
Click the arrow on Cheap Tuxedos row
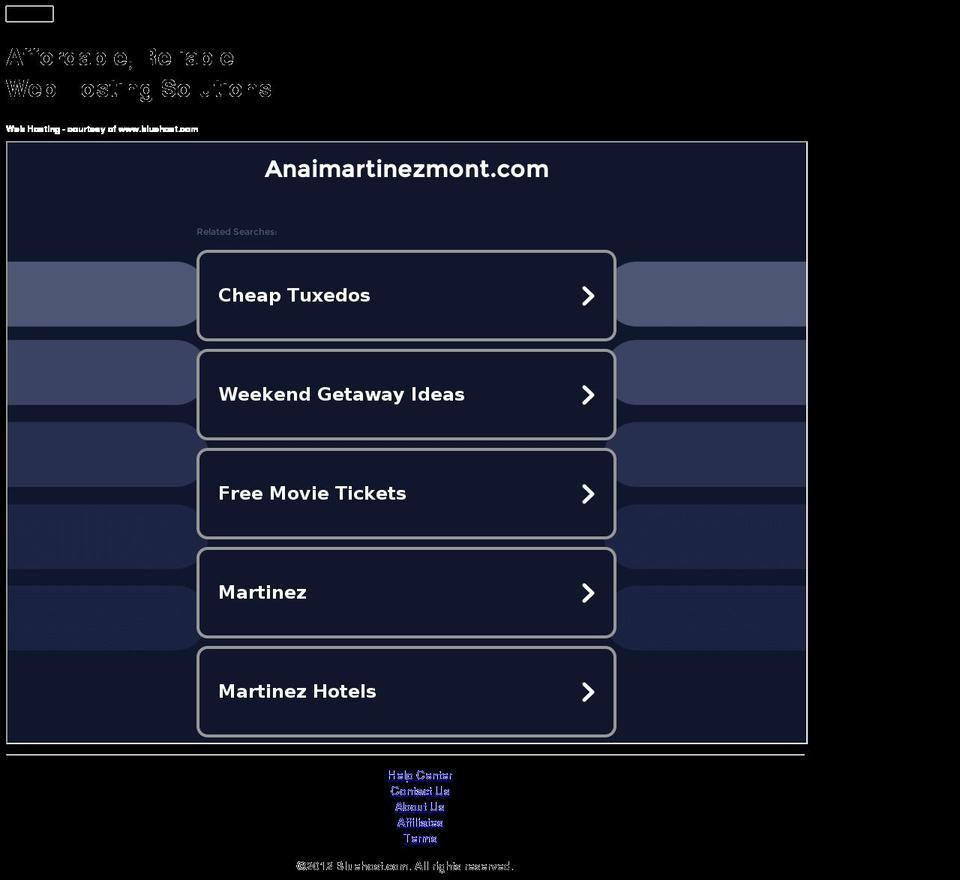pyautogui.click(x=588, y=296)
